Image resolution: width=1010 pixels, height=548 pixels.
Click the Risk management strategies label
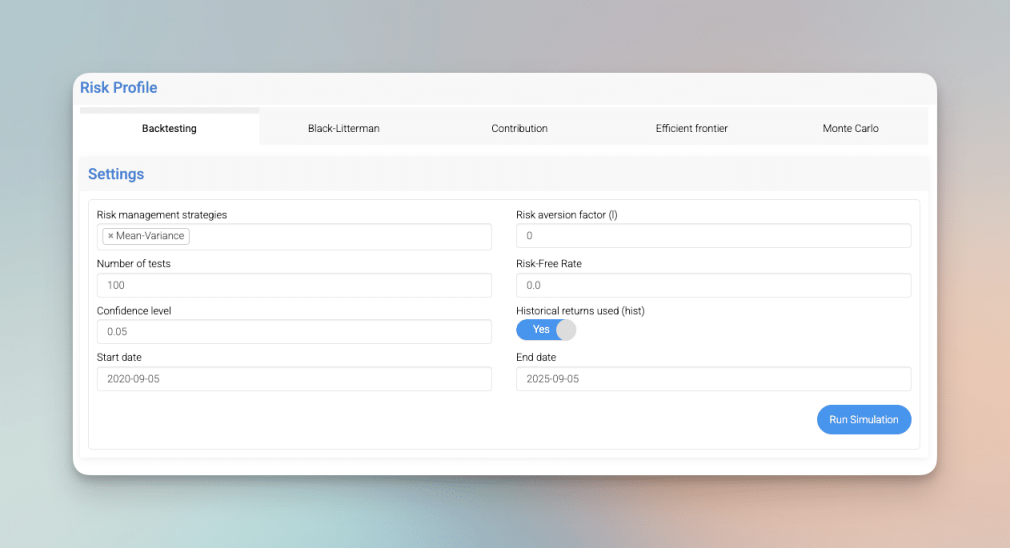162,215
